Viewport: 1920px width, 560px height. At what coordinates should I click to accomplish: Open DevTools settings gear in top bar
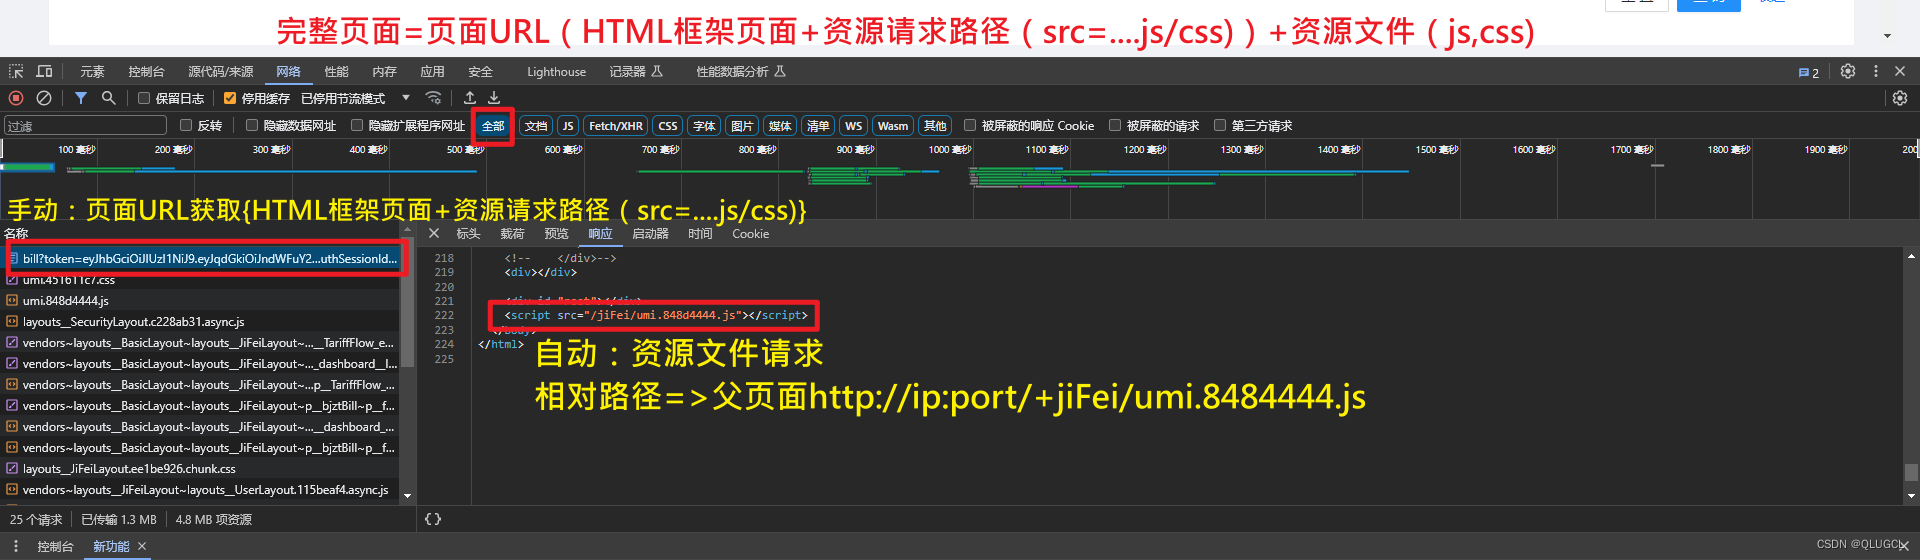(x=1848, y=71)
